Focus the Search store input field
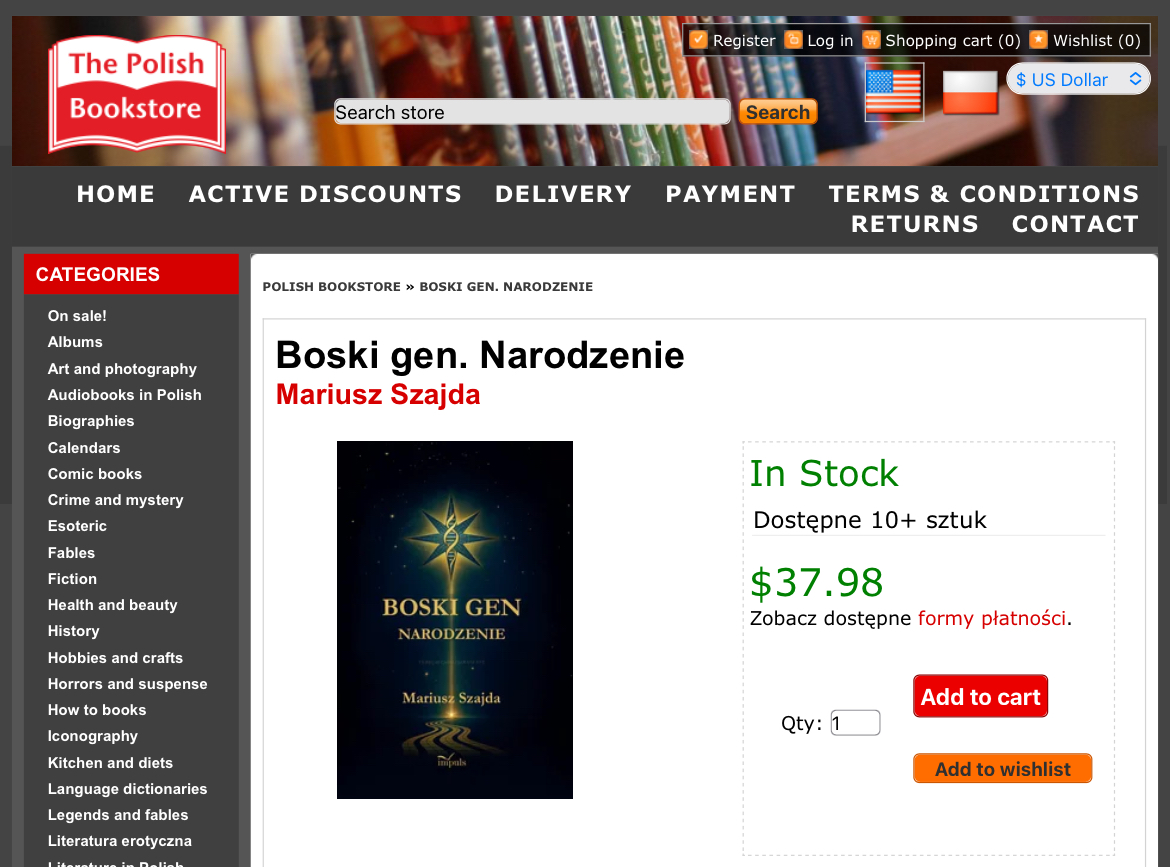1170x867 pixels. (532, 112)
